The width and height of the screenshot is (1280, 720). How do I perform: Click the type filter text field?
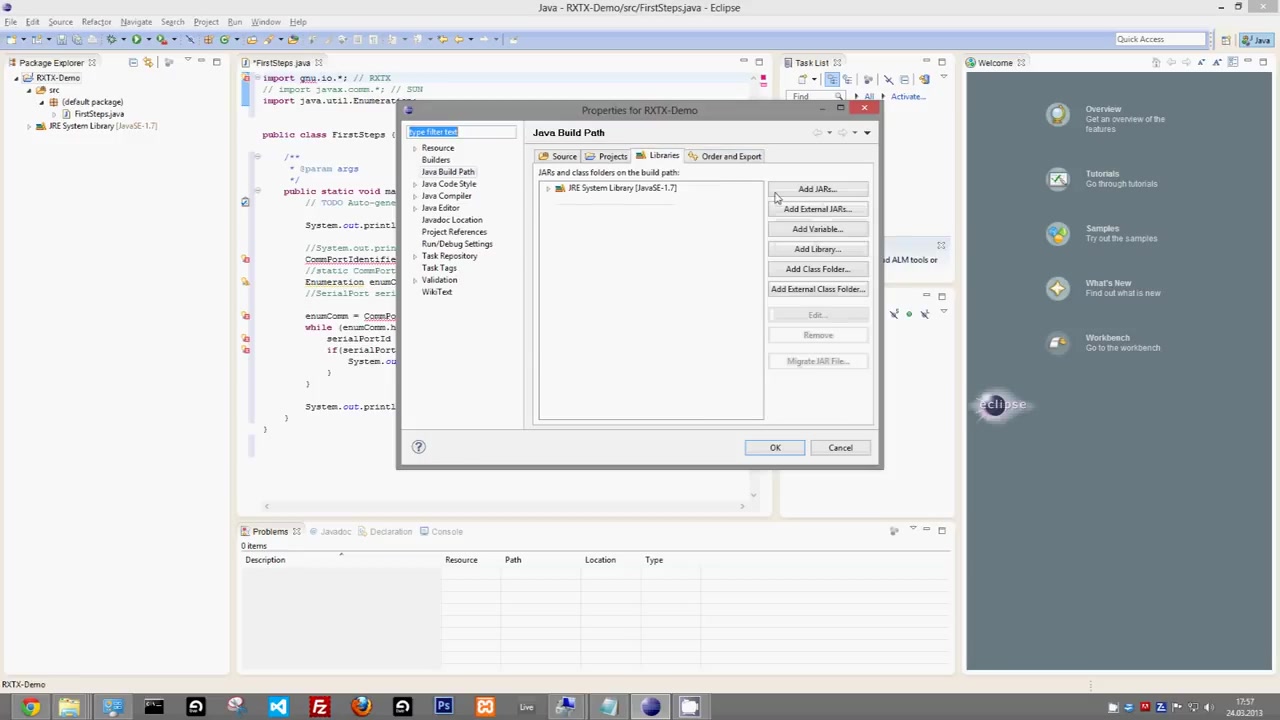tap(461, 132)
